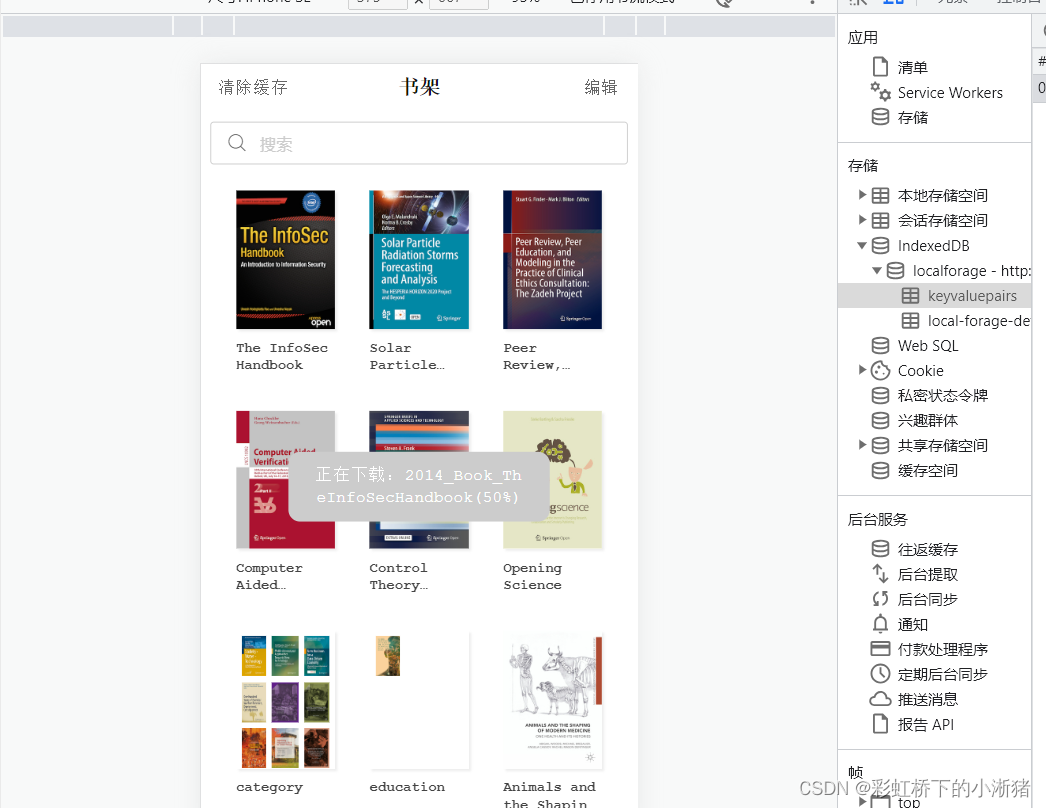Viewport: 1046px width, 808px height.
Task: Click the 推送消息 cloud icon
Action: (880, 699)
